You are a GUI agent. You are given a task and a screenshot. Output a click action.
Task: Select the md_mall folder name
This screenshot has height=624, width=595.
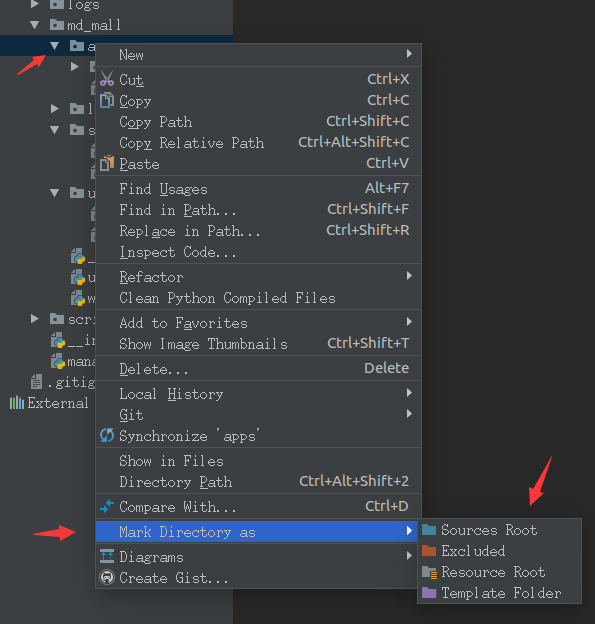94,25
